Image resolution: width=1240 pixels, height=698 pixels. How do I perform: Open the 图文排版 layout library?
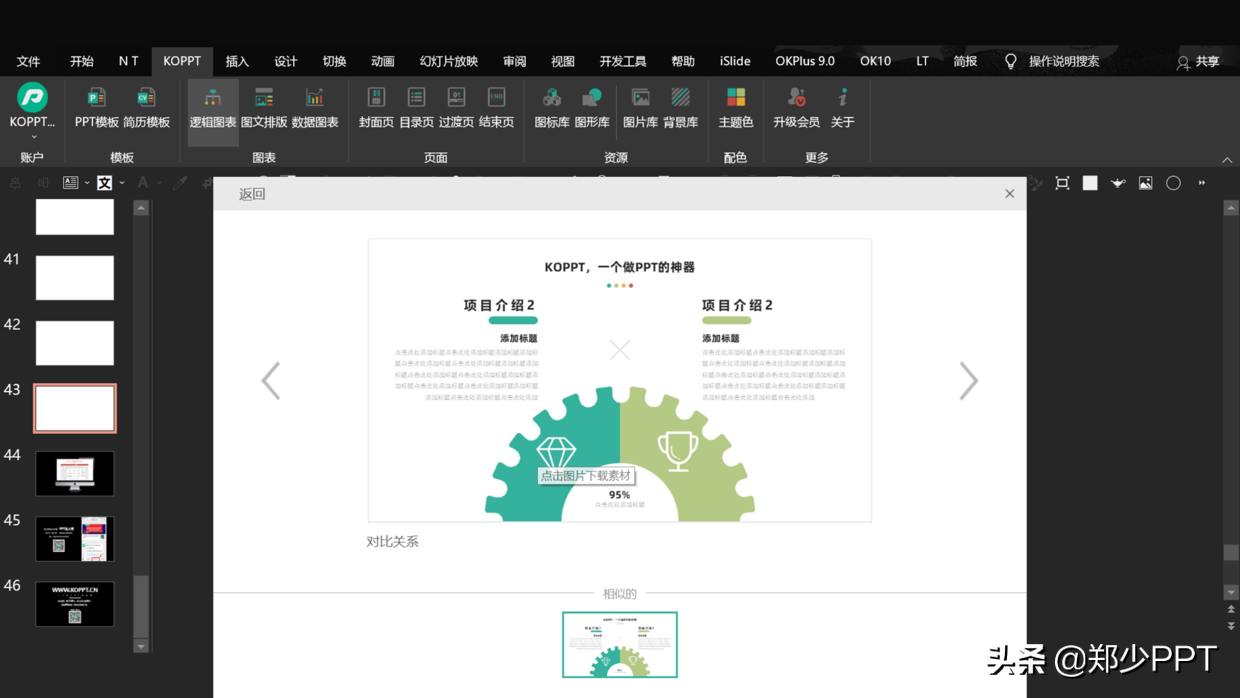(x=264, y=108)
